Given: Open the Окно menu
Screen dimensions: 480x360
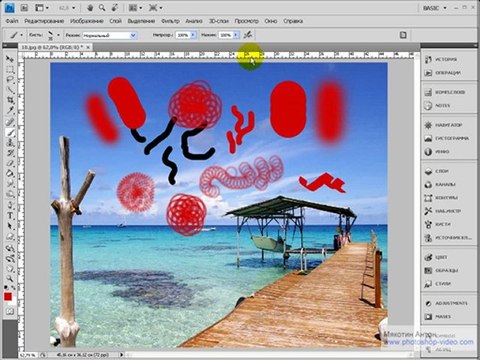Looking at the screenshot, I should point(271,21).
